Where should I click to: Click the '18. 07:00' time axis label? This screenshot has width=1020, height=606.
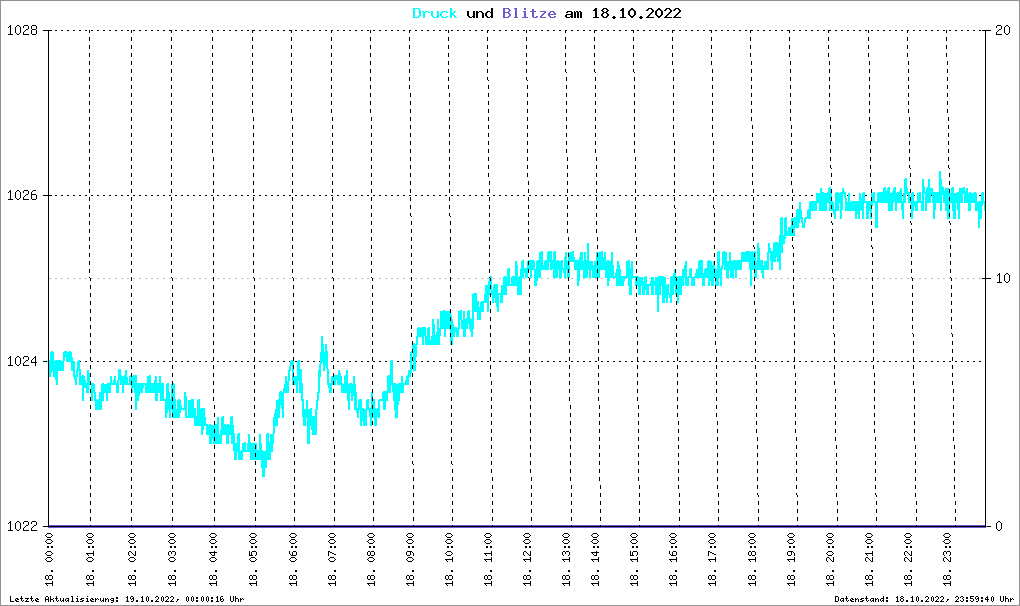pyautogui.click(x=332, y=559)
